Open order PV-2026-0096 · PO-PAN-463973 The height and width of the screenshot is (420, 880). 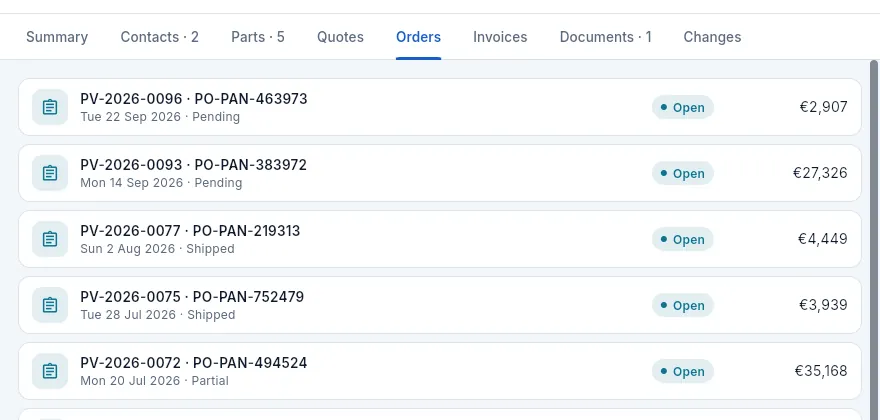[x=440, y=107]
